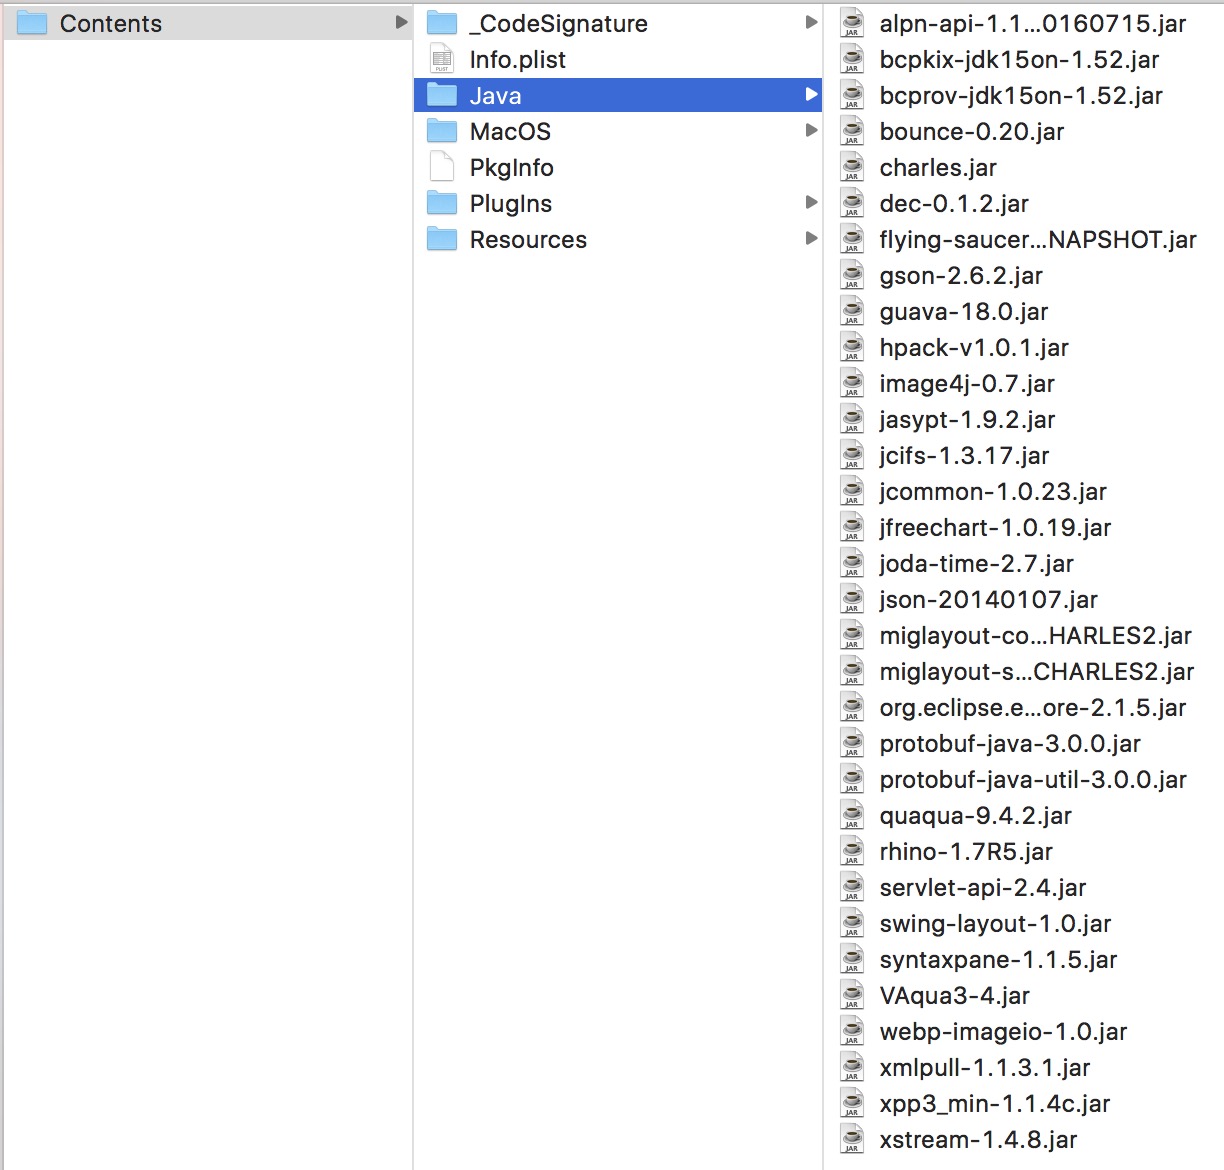
Task: Select bcpkix-jdk15on-1.52.jar file name
Action: tap(1019, 60)
